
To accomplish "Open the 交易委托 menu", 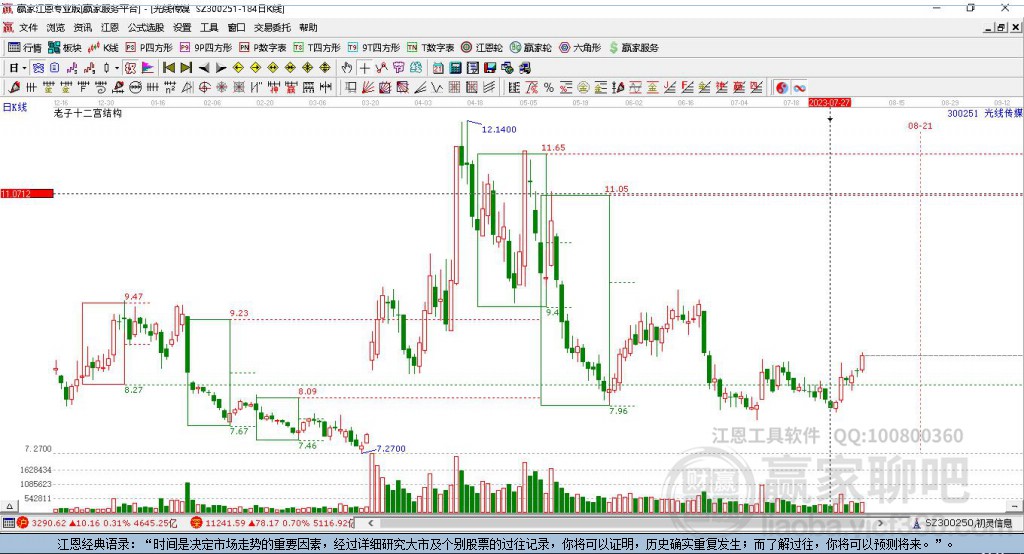I will (x=272, y=27).
